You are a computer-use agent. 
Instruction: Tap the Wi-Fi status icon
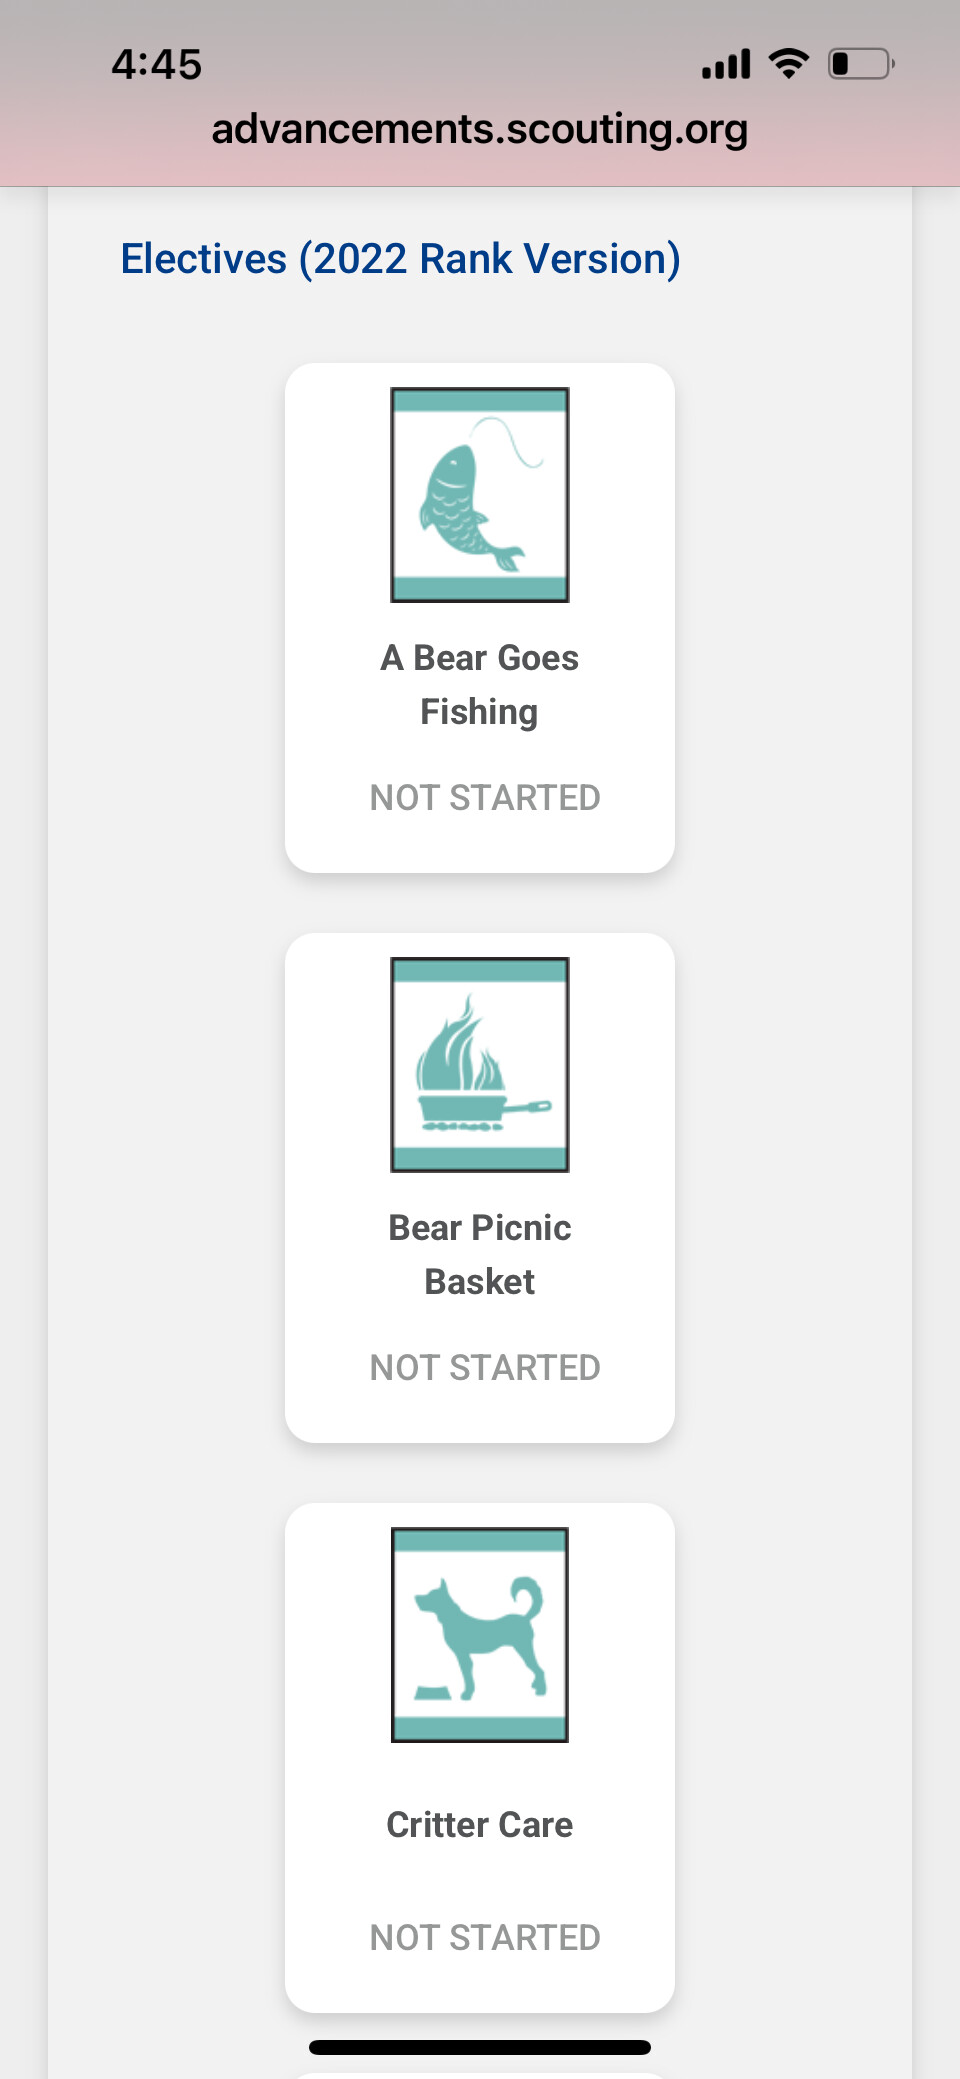click(x=789, y=64)
